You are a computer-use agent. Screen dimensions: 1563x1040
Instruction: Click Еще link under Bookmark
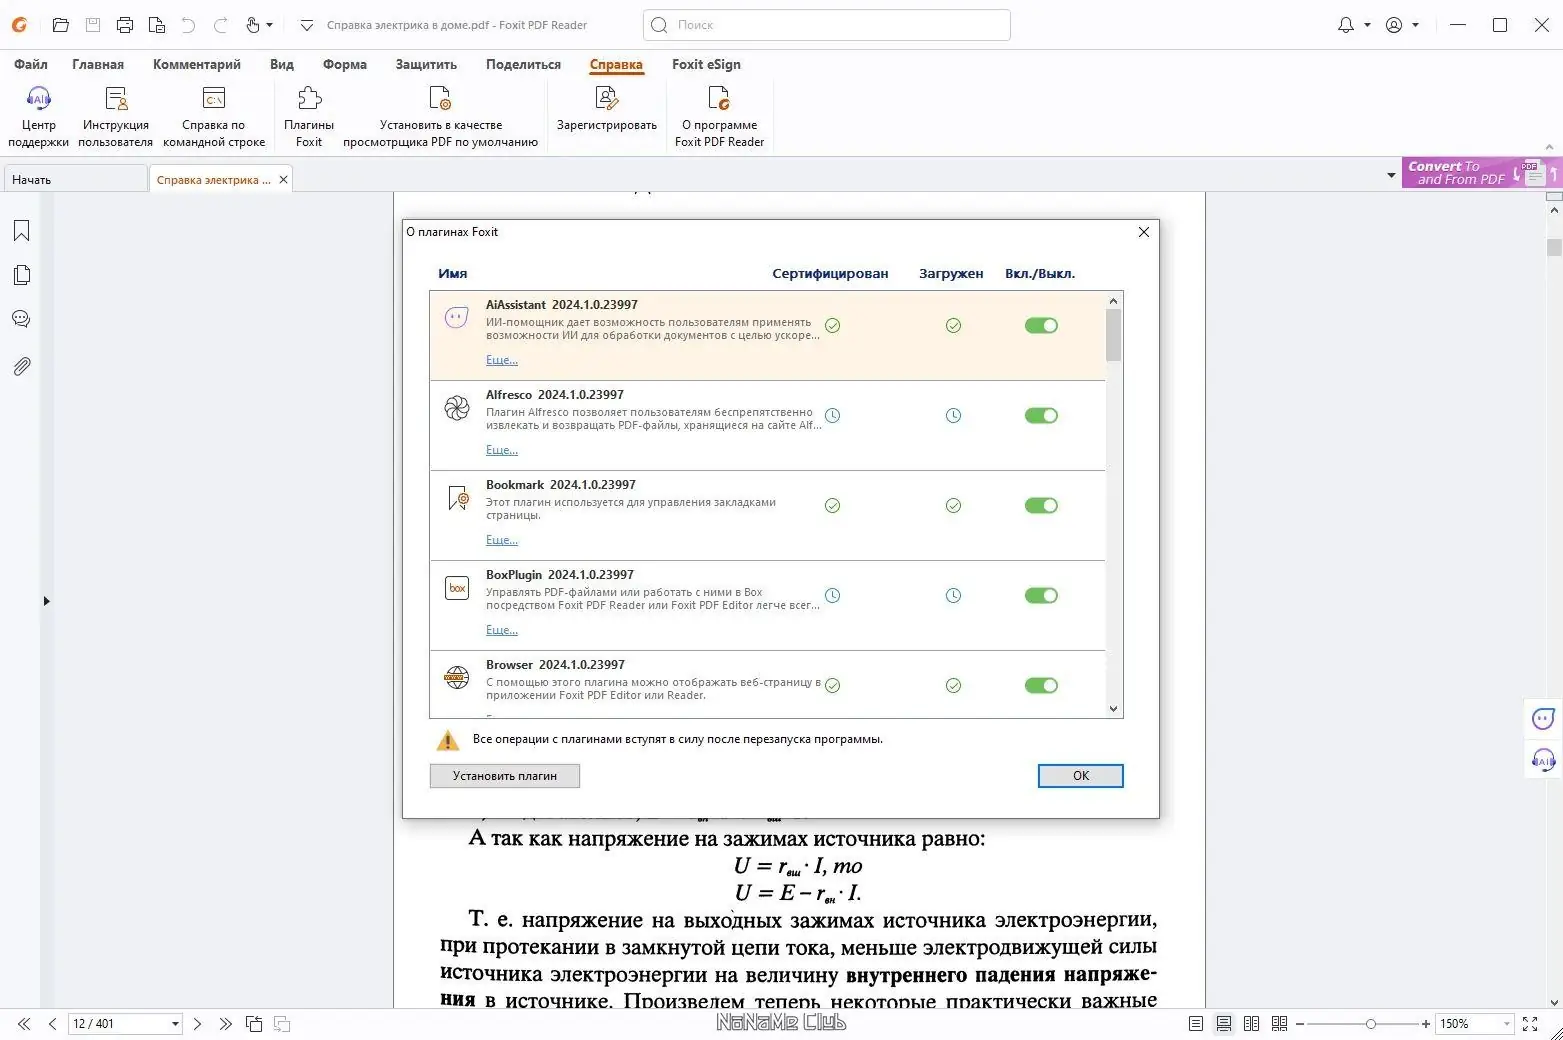(502, 540)
